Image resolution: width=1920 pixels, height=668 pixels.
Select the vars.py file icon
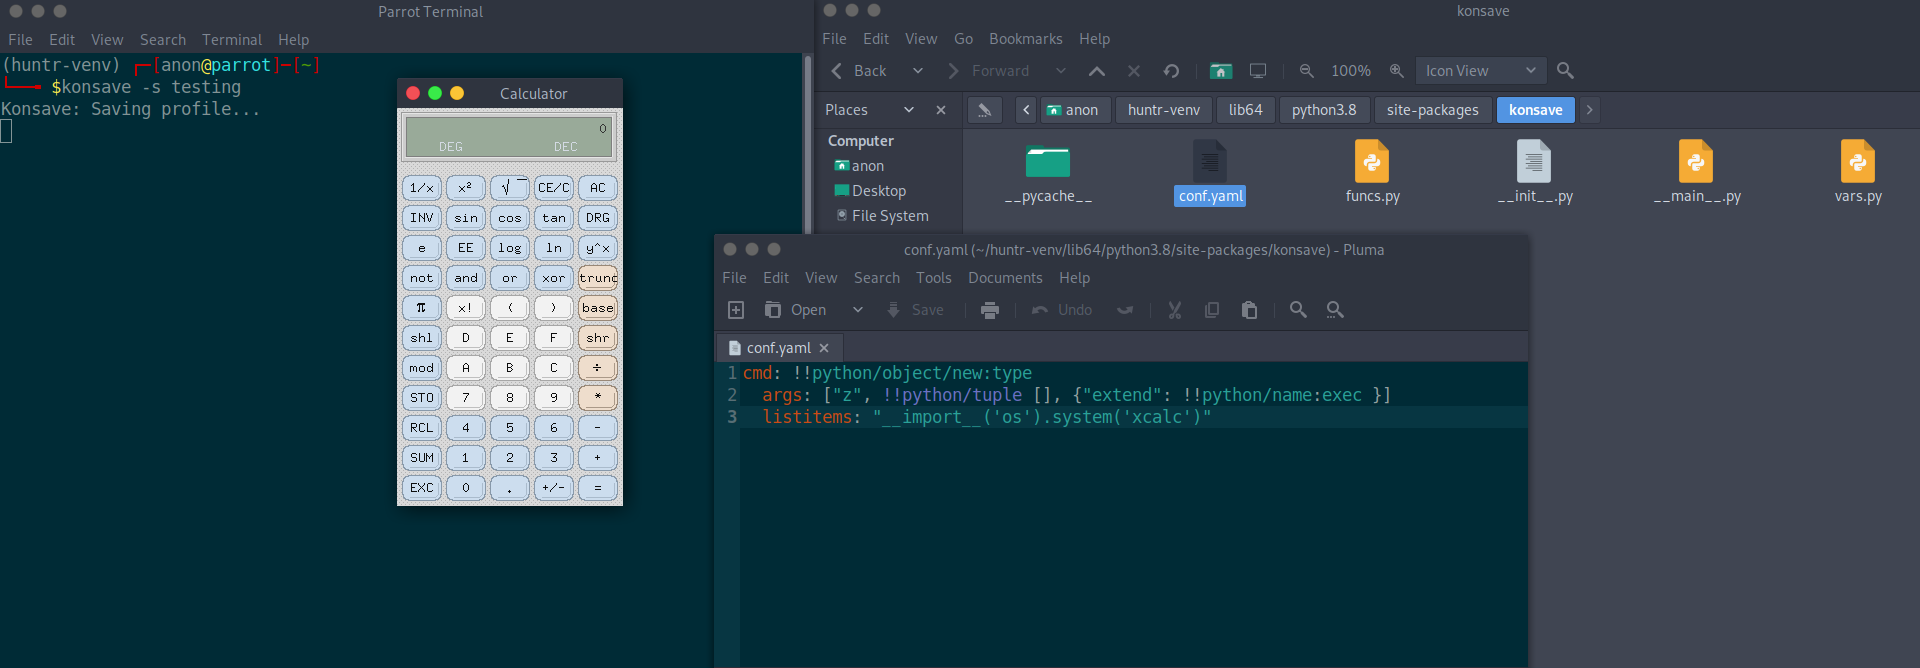pos(1858,161)
